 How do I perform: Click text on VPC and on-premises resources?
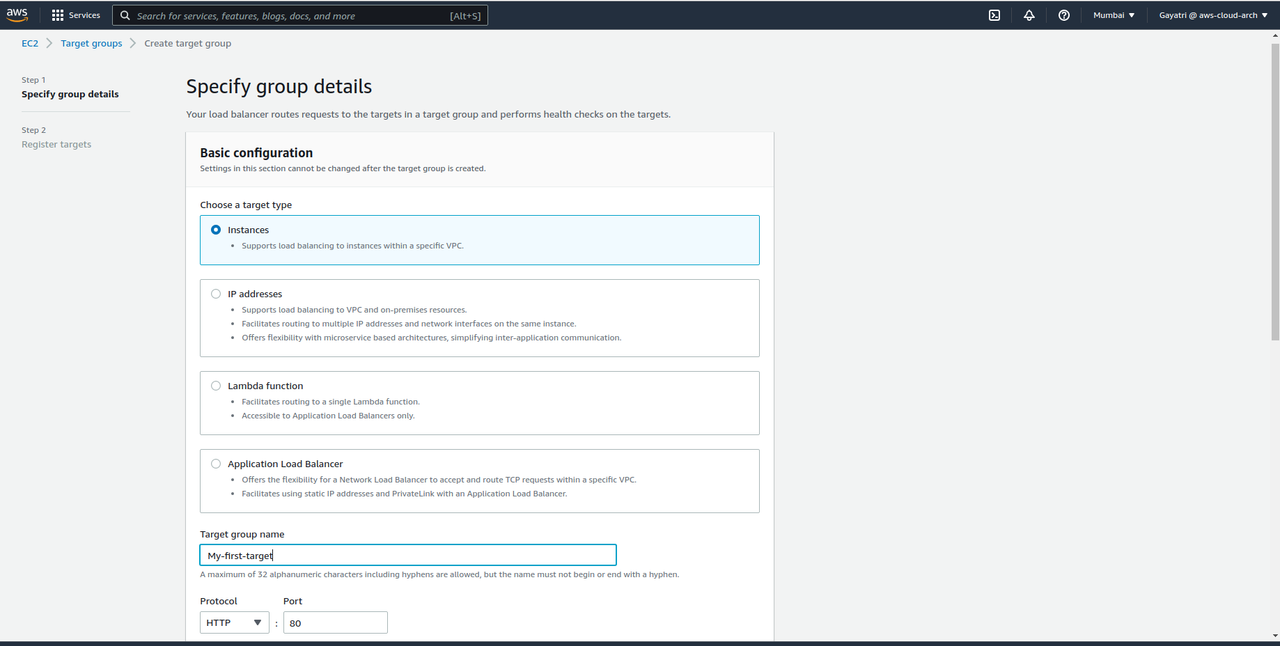(x=354, y=310)
